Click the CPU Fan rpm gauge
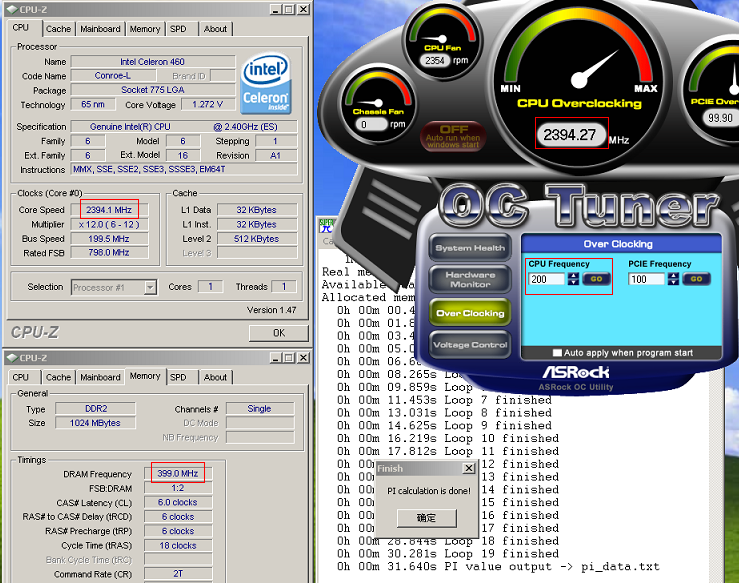Image resolution: width=739 pixels, height=583 pixels. (x=443, y=42)
